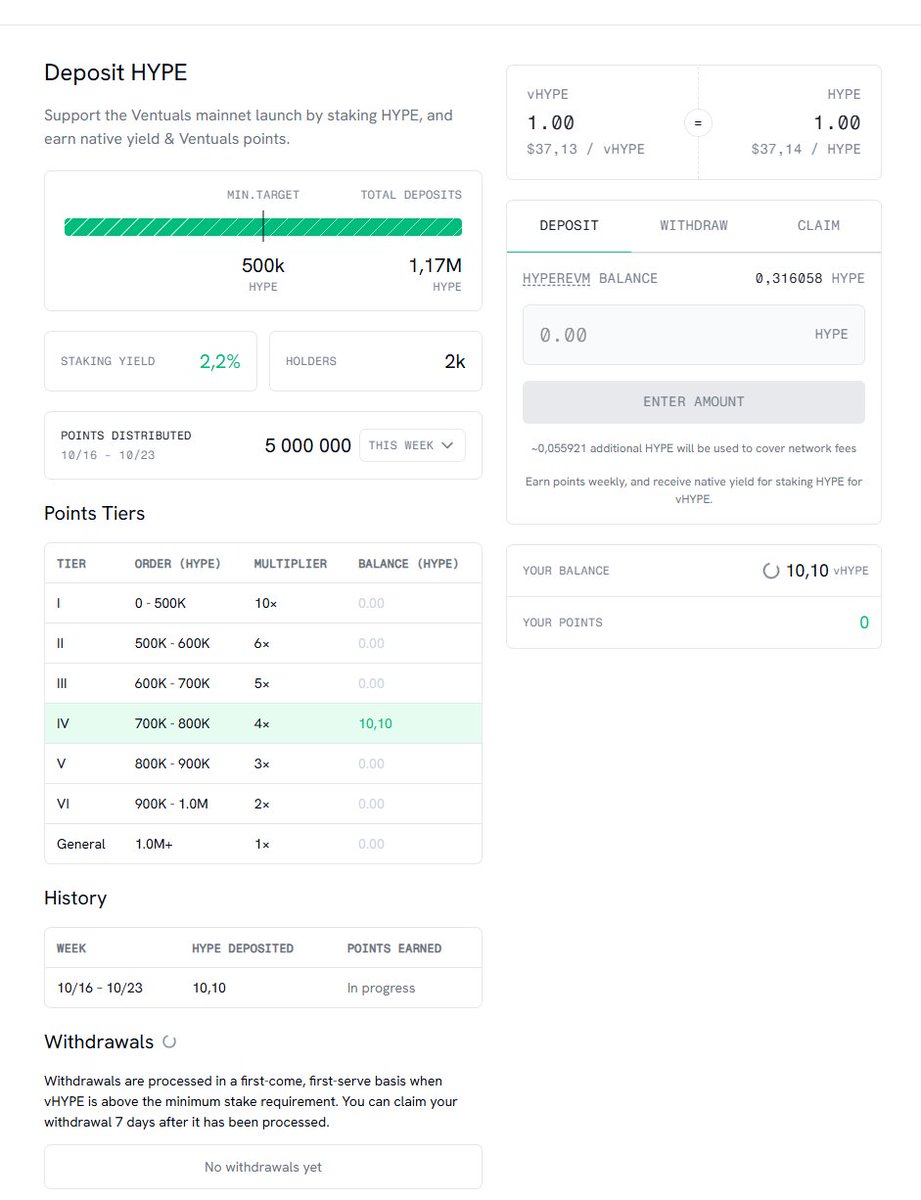Click the In progress points status
921x1200 pixels.
[381, 988]
